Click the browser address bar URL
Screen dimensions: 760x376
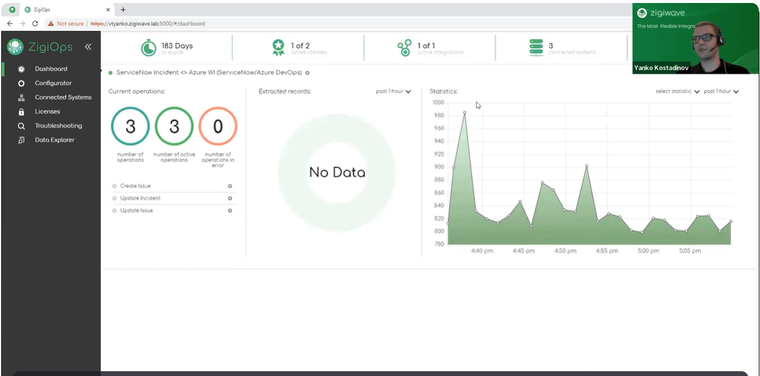(x=148, y=23)
